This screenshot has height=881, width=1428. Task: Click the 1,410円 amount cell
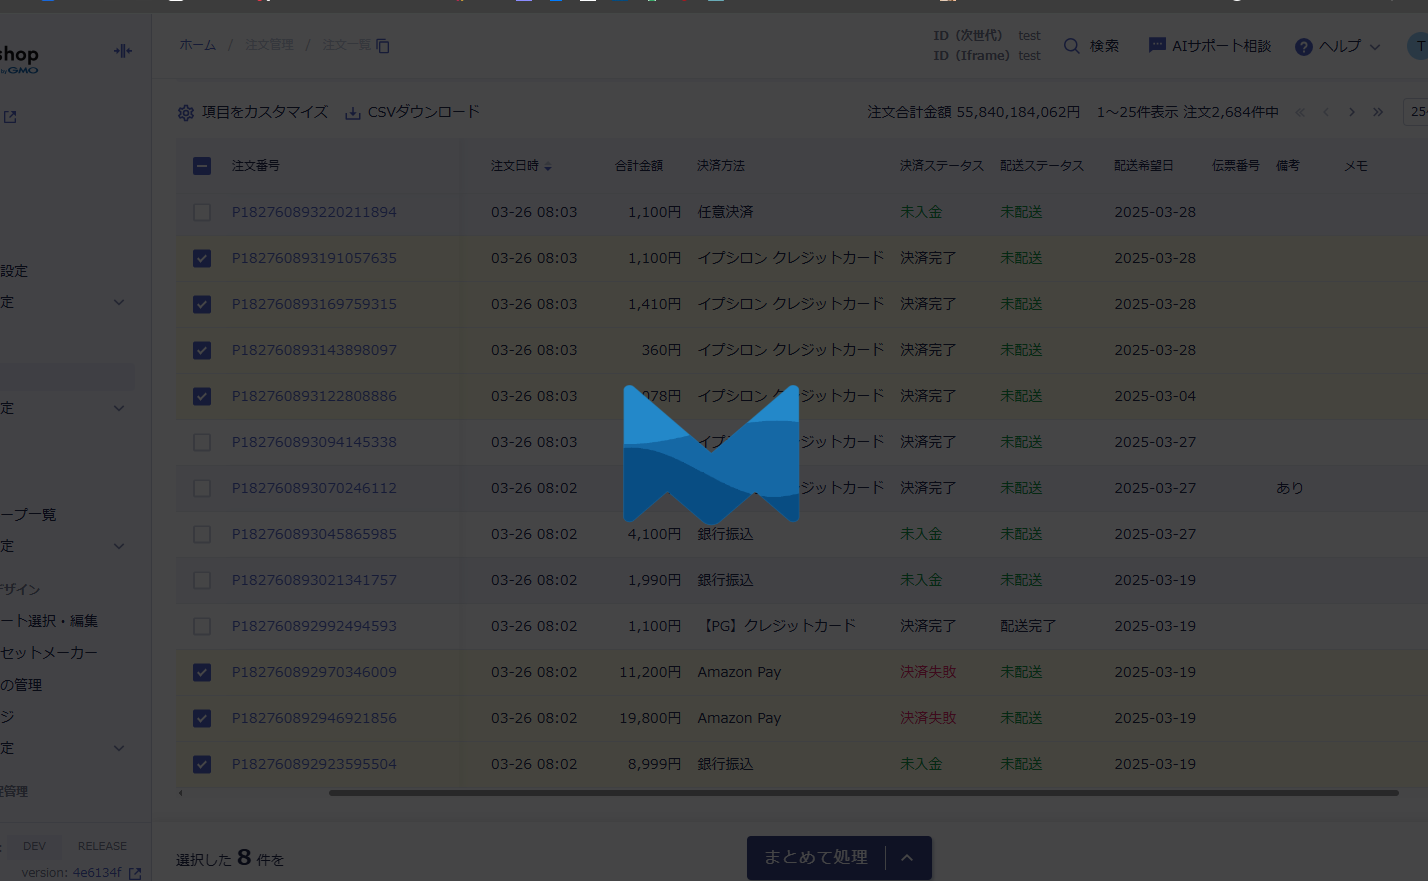(x=655, y=304)
